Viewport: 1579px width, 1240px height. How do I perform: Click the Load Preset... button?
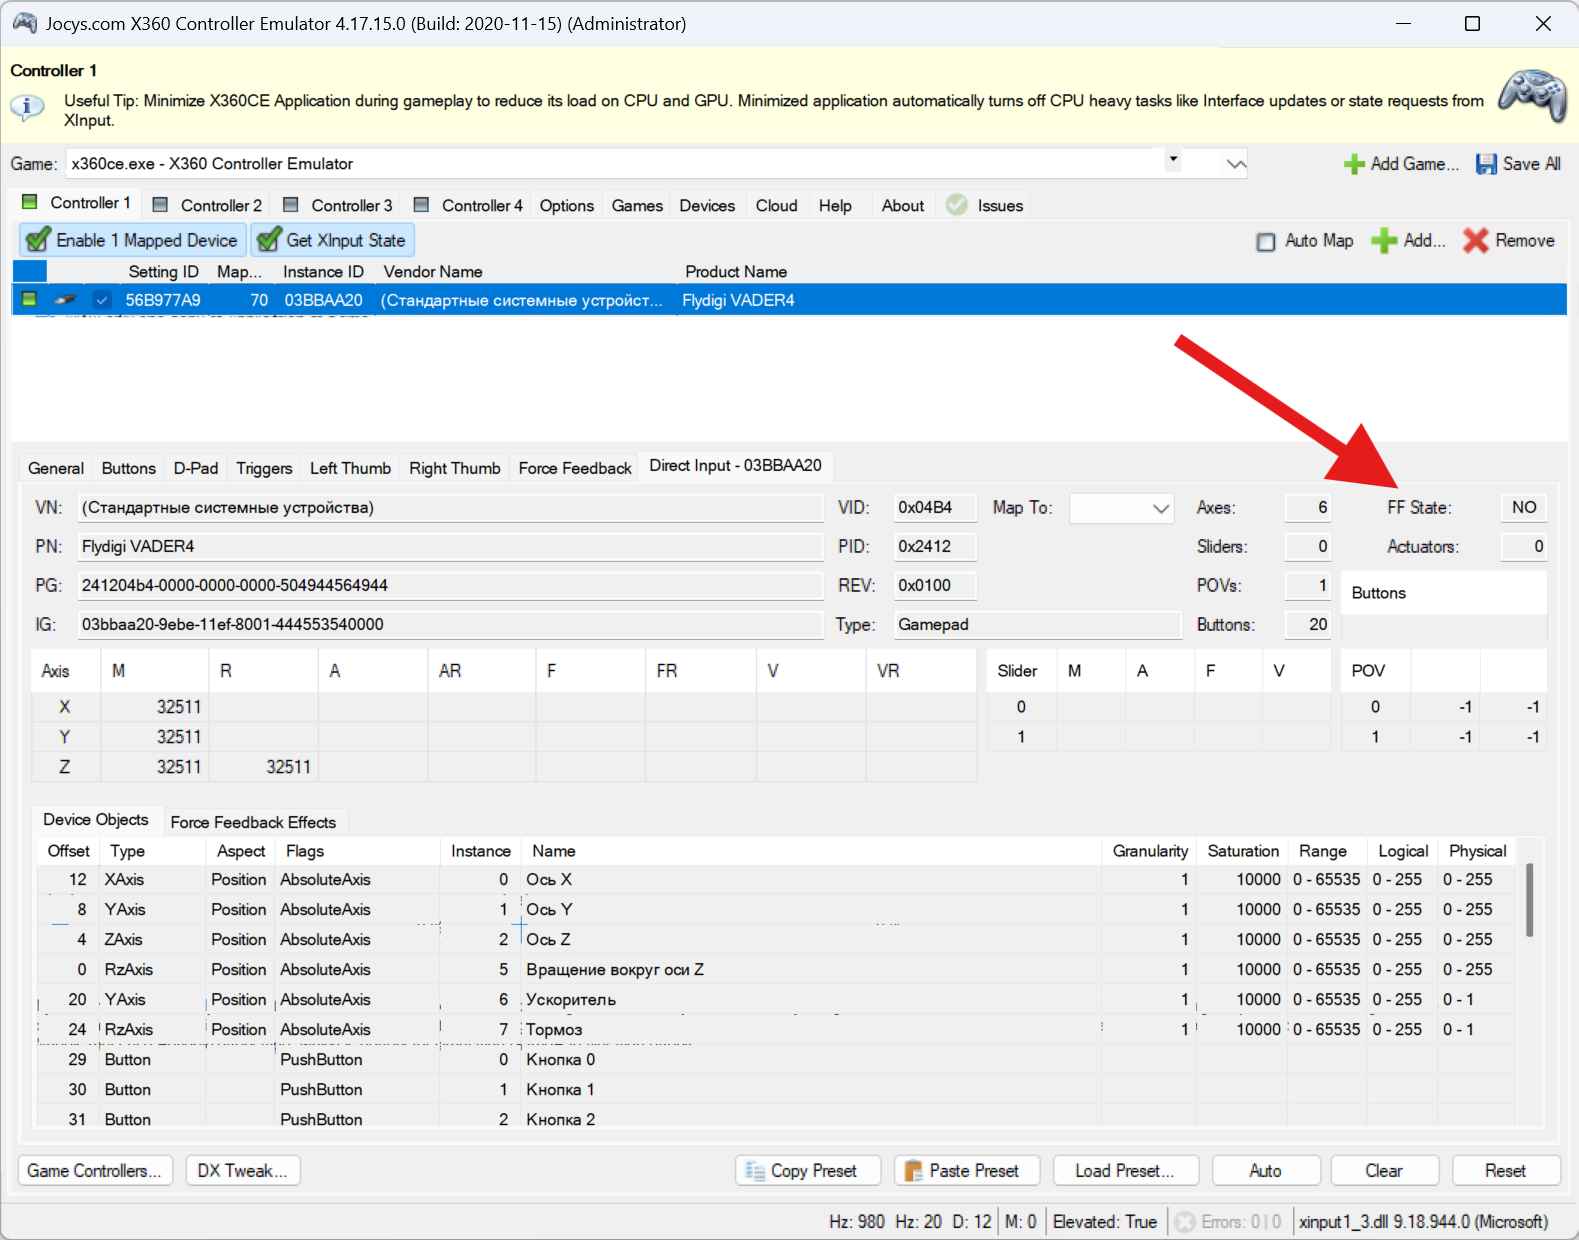tap(1125, 1171)
